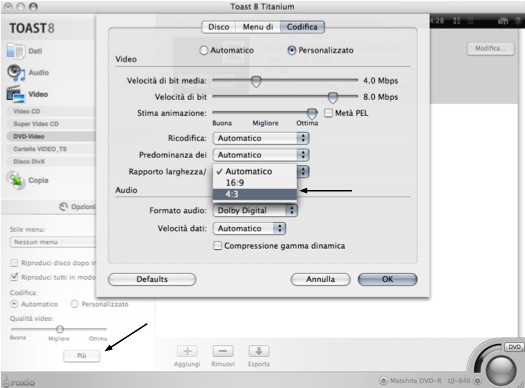Click the Annulla button
The image size is (525, 388).
coord(320,279)
